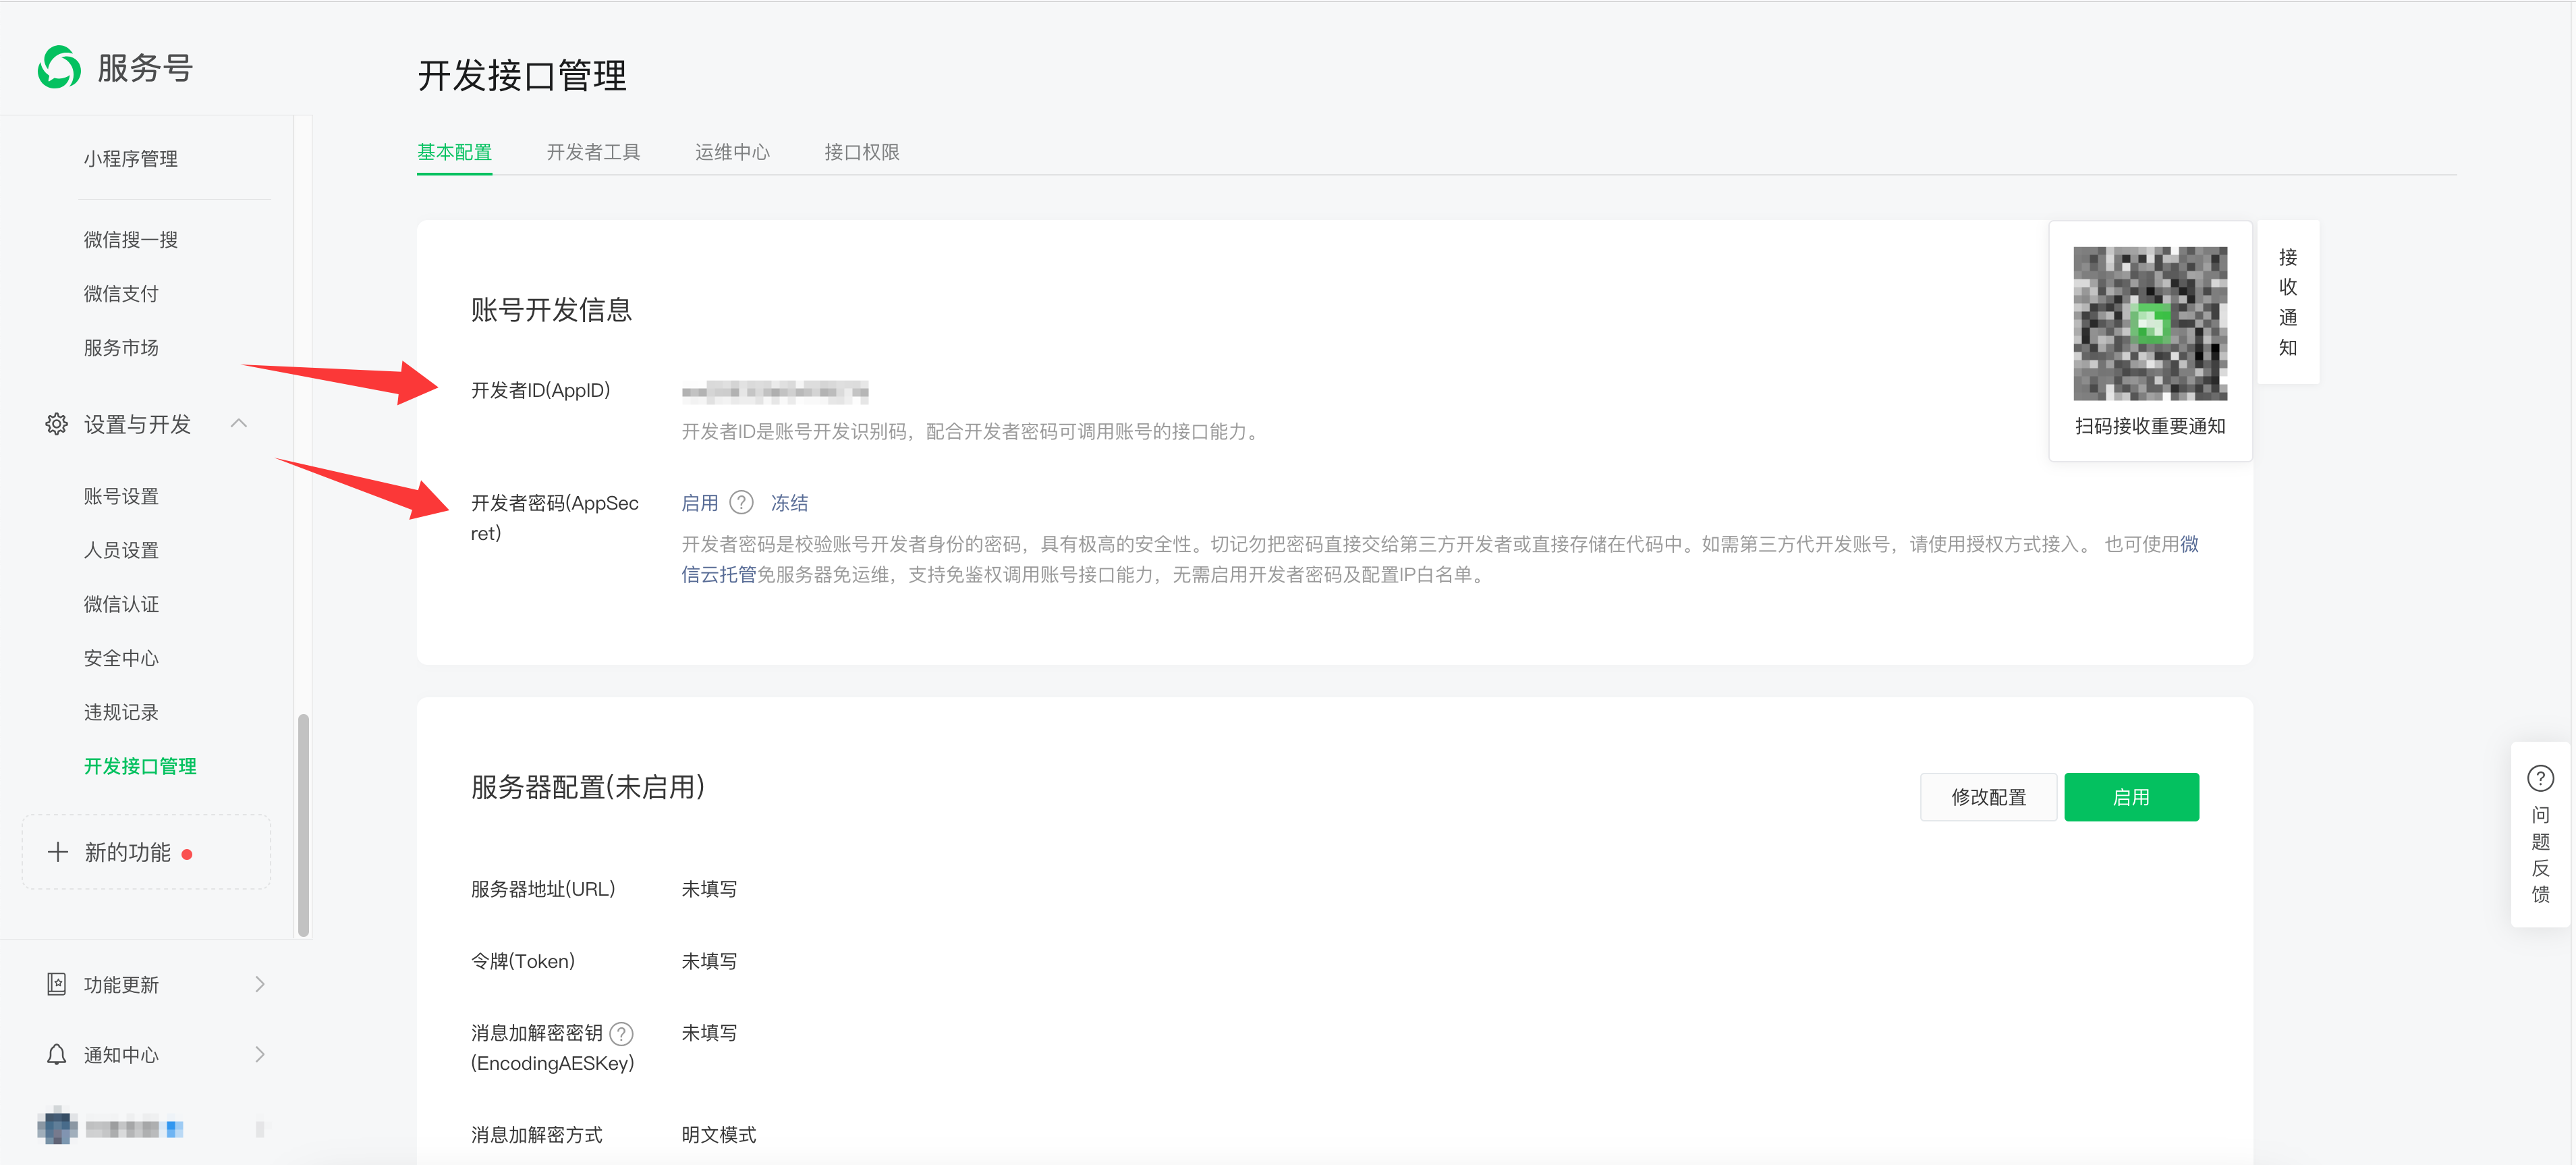Open 安全中心 in the sidebar
The width and height of the screenshot is (2576, 1165).
click(121, 658)
